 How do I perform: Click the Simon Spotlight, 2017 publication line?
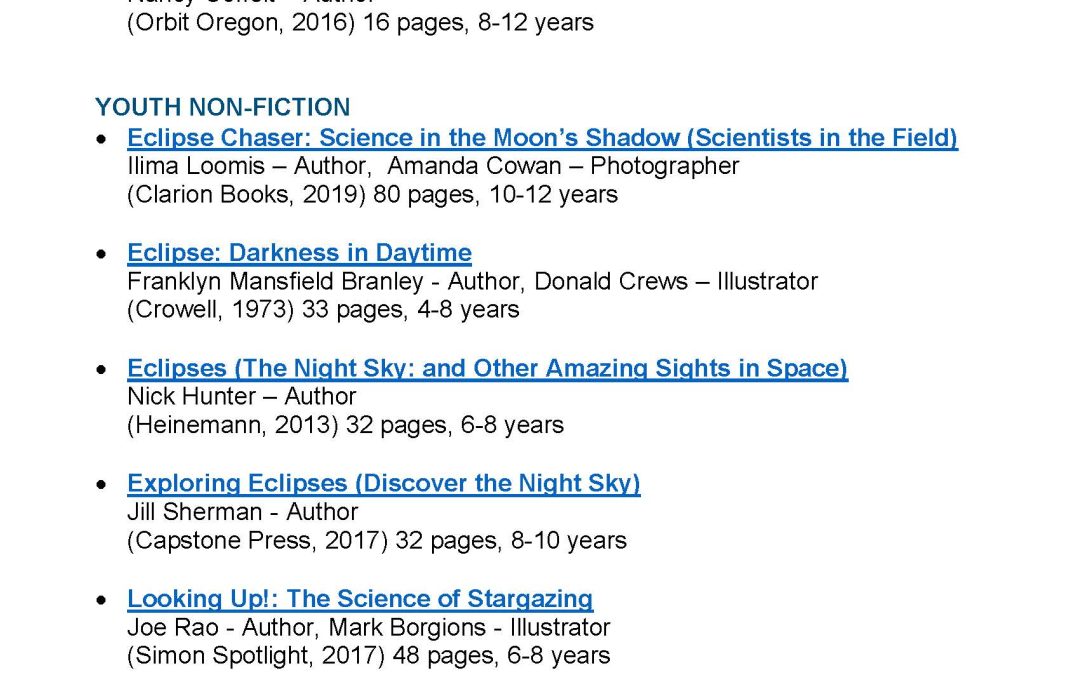click(368, 656)
